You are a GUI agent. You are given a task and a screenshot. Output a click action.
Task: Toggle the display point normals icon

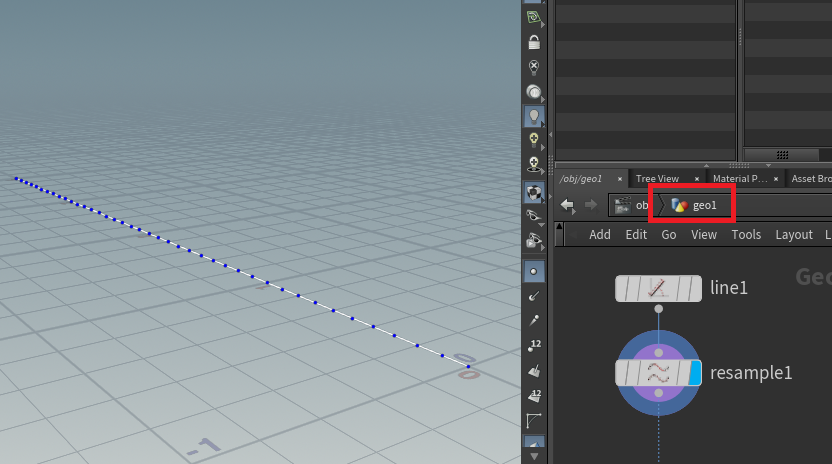[534, 296]
